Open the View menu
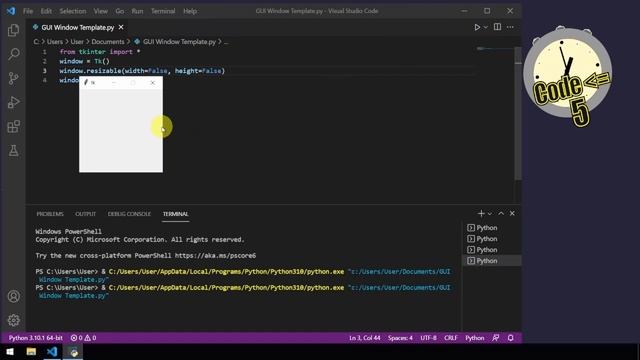Screen dimensions: 640x360 point(100,11)
